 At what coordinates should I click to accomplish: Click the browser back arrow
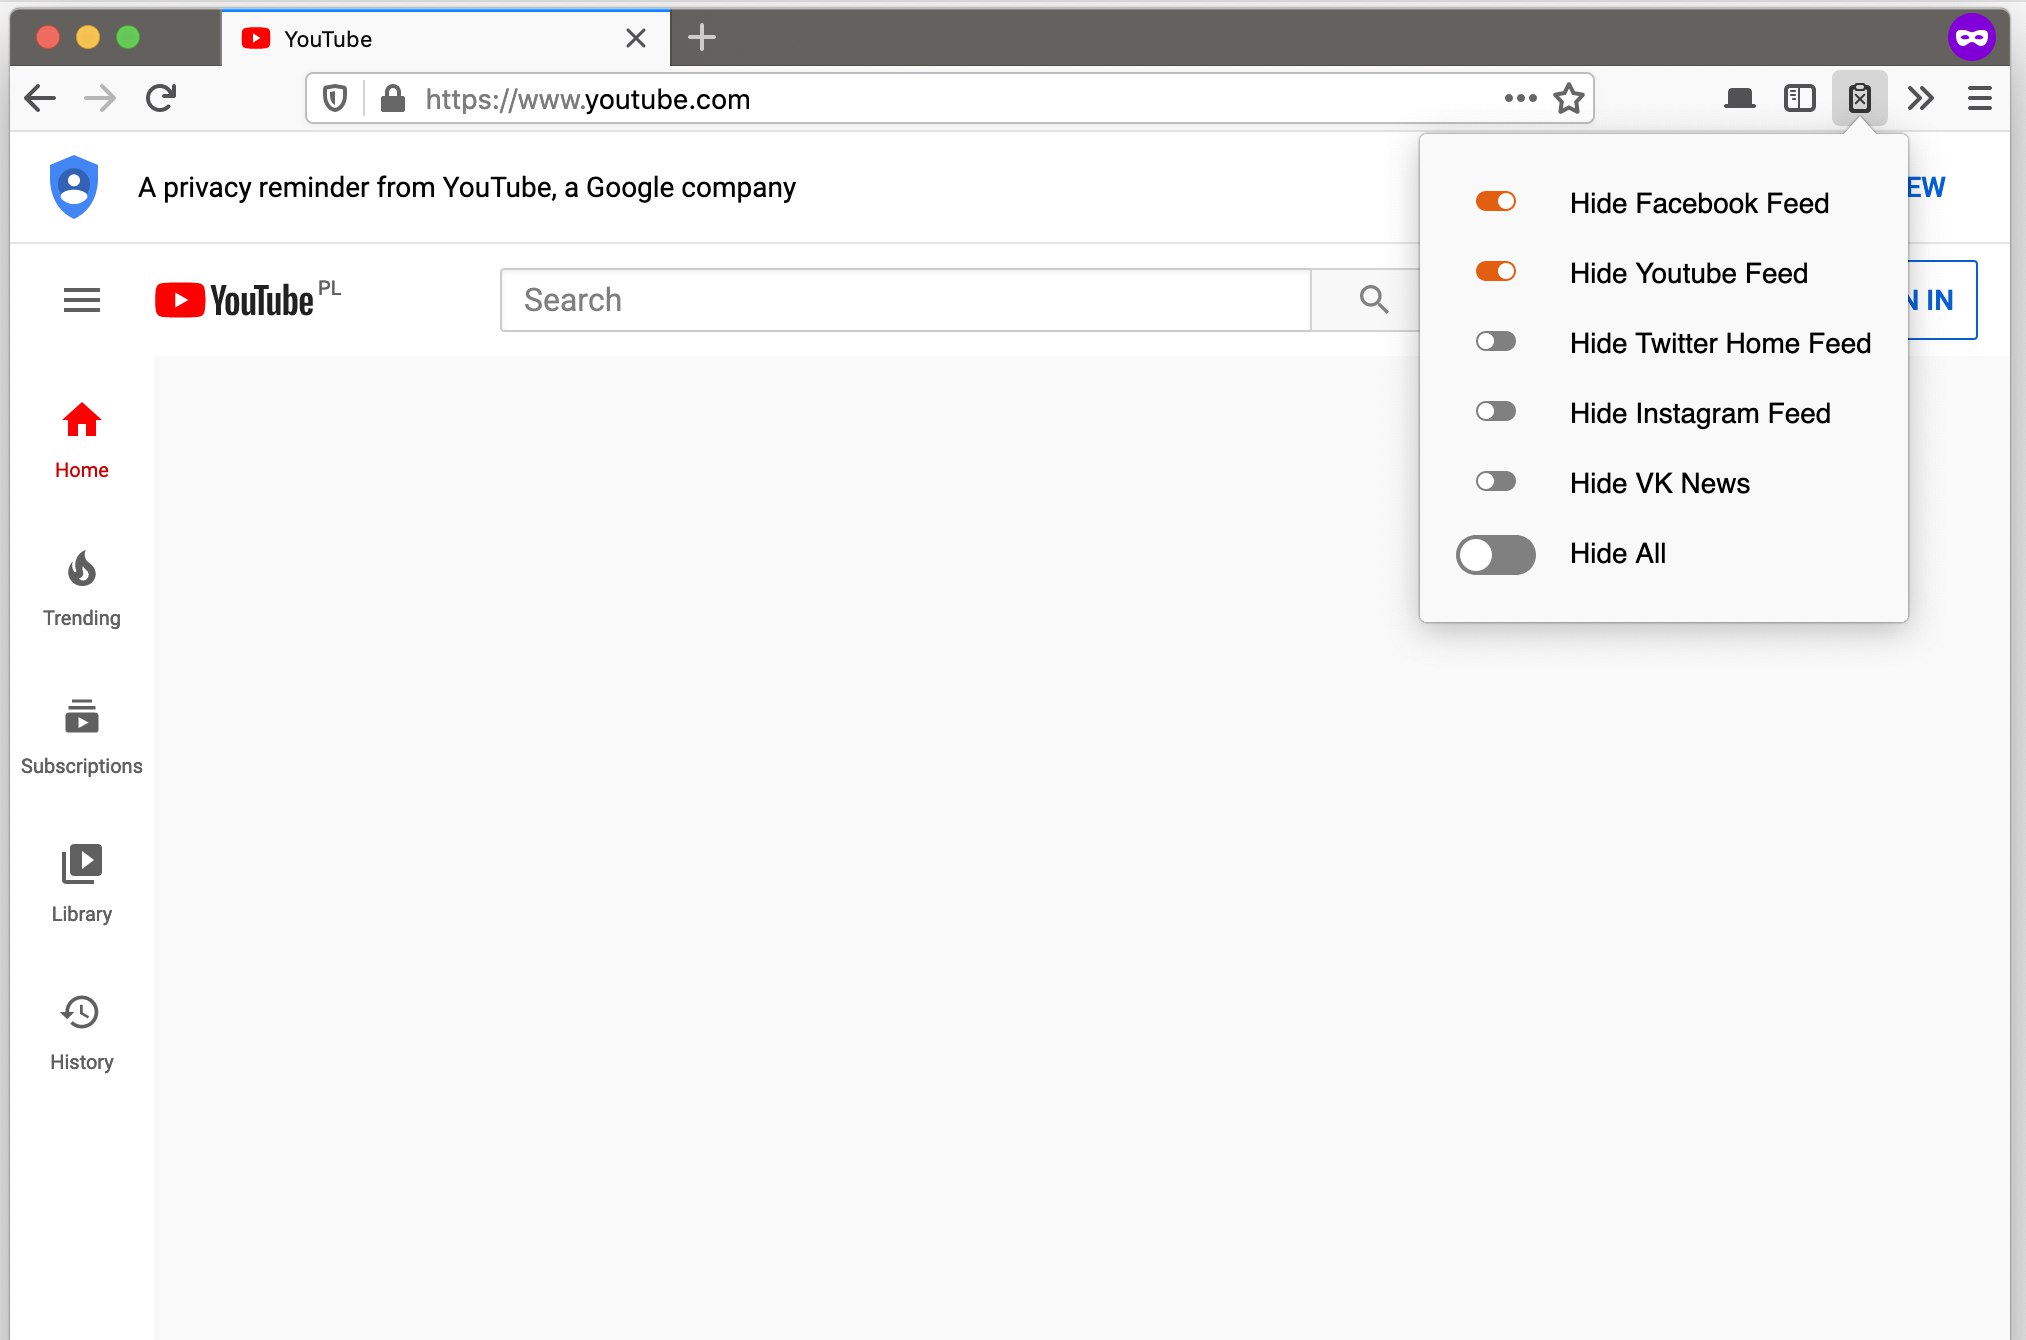click(40, 98)
